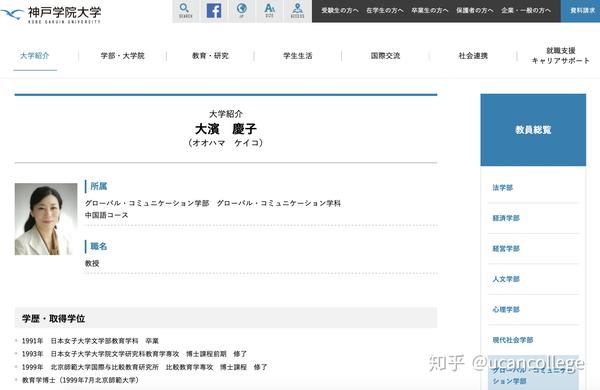Click the globe language icon
Image resolution: width=600 pixels, height=390 pixels.
(x=241, y=11)
